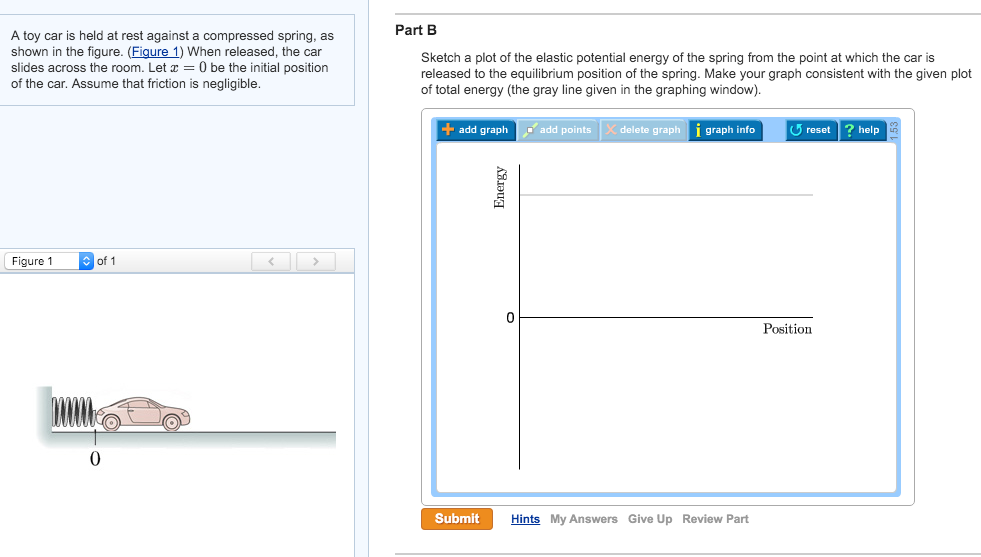
Task: Click Review Part
Action: point(715,519)
